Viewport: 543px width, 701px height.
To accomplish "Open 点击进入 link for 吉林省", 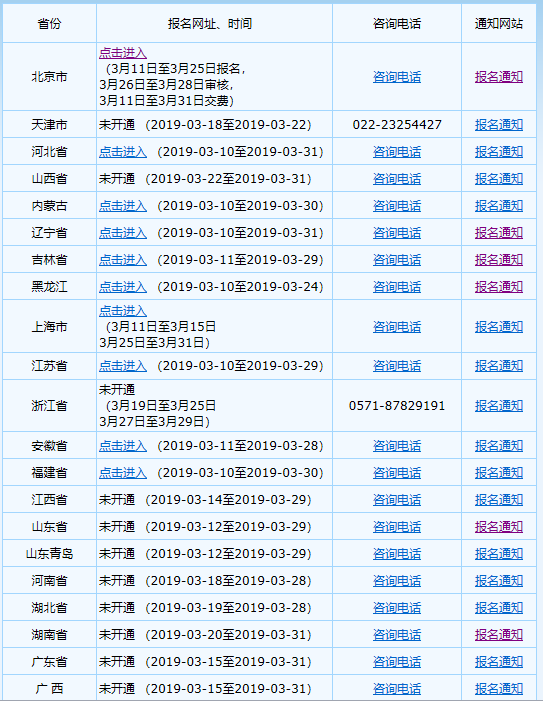I will click(x=123, y=259).
